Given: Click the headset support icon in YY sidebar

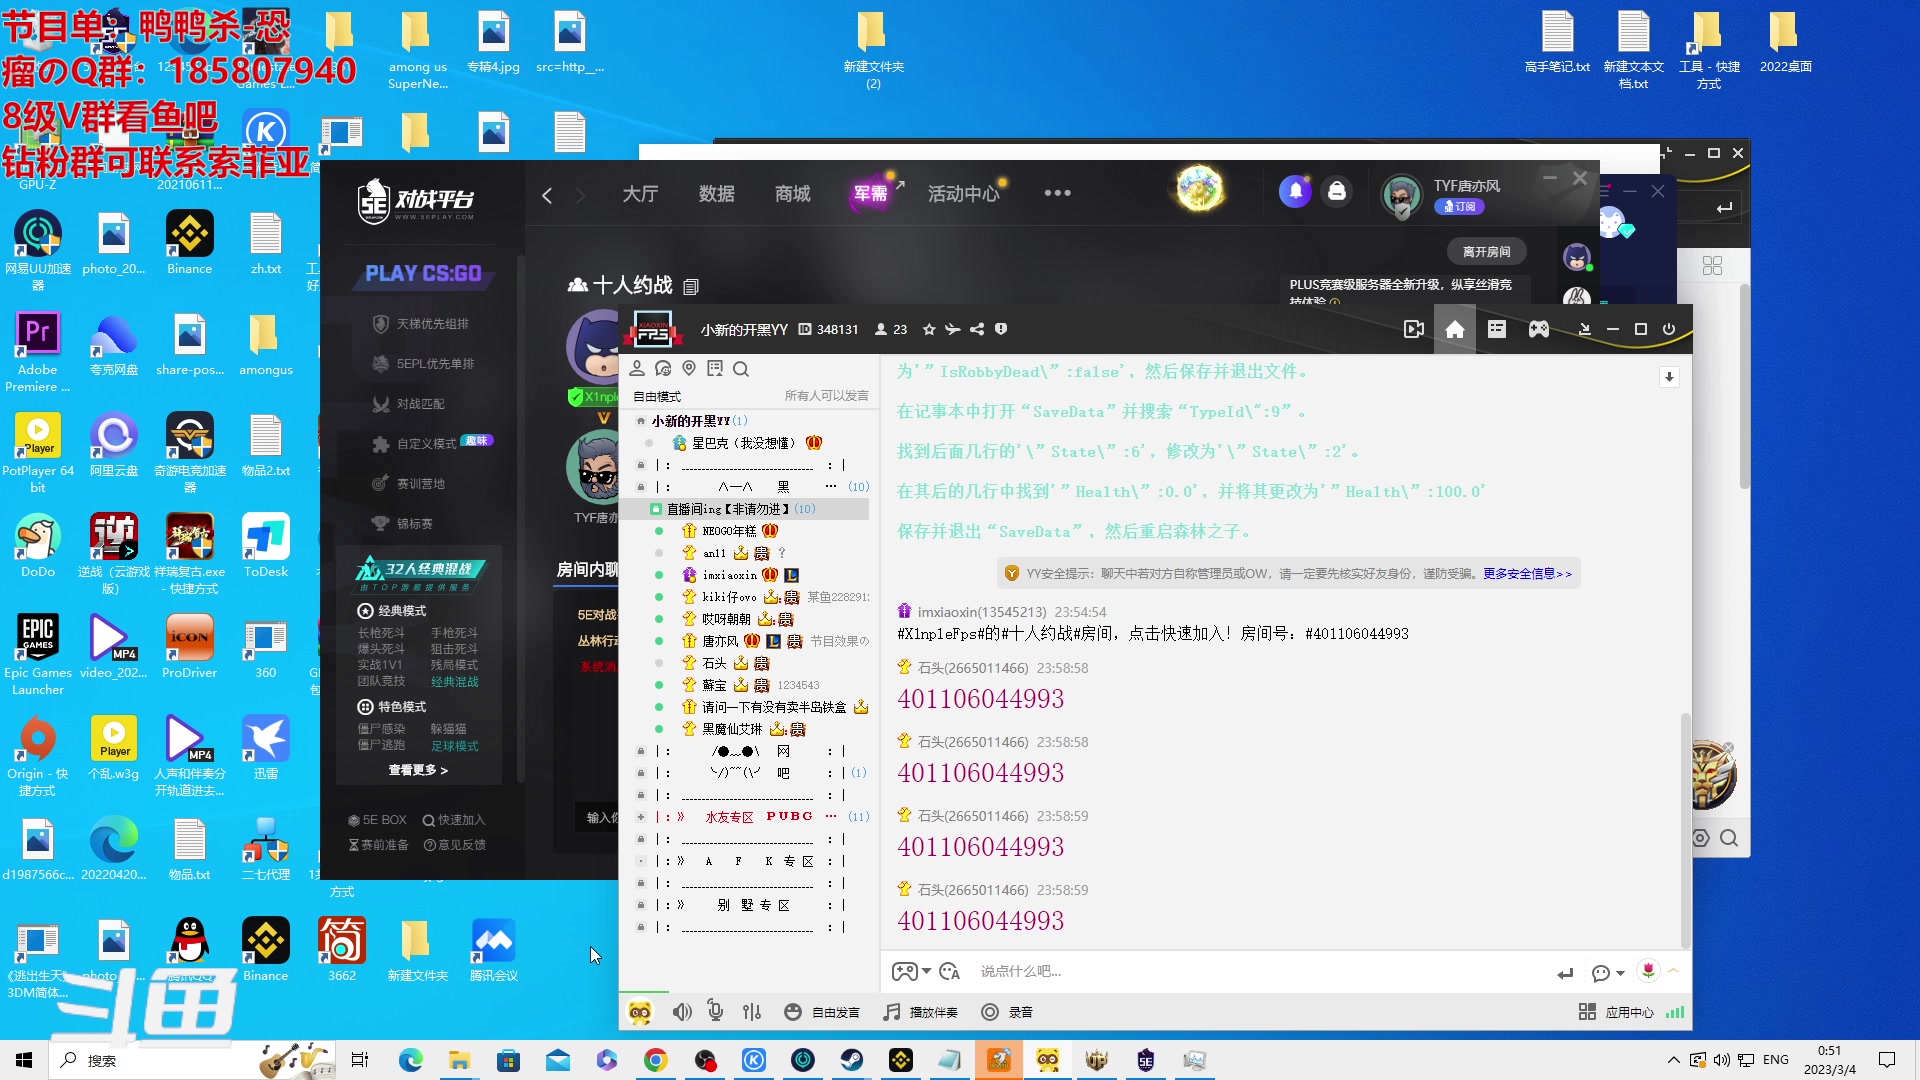Looking at the screenshot, I should 663,369.
